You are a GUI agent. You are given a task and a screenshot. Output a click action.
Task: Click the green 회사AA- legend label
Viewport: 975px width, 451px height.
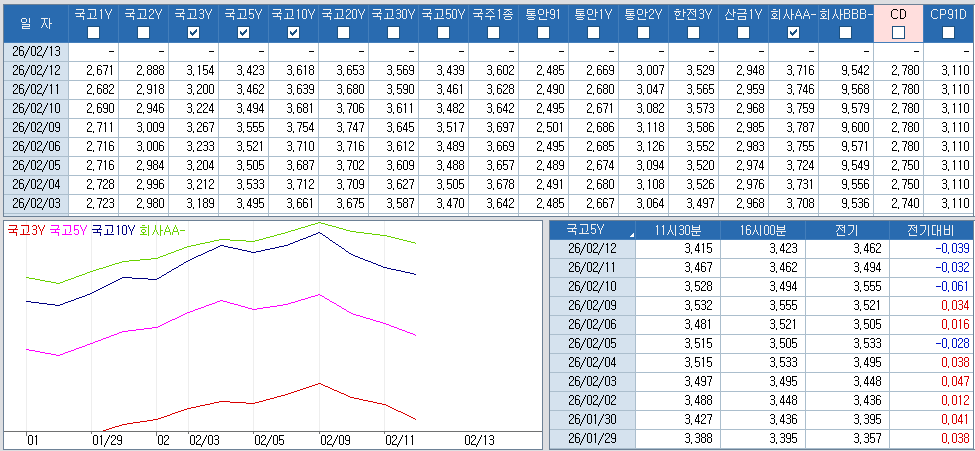tap(163, 230)
